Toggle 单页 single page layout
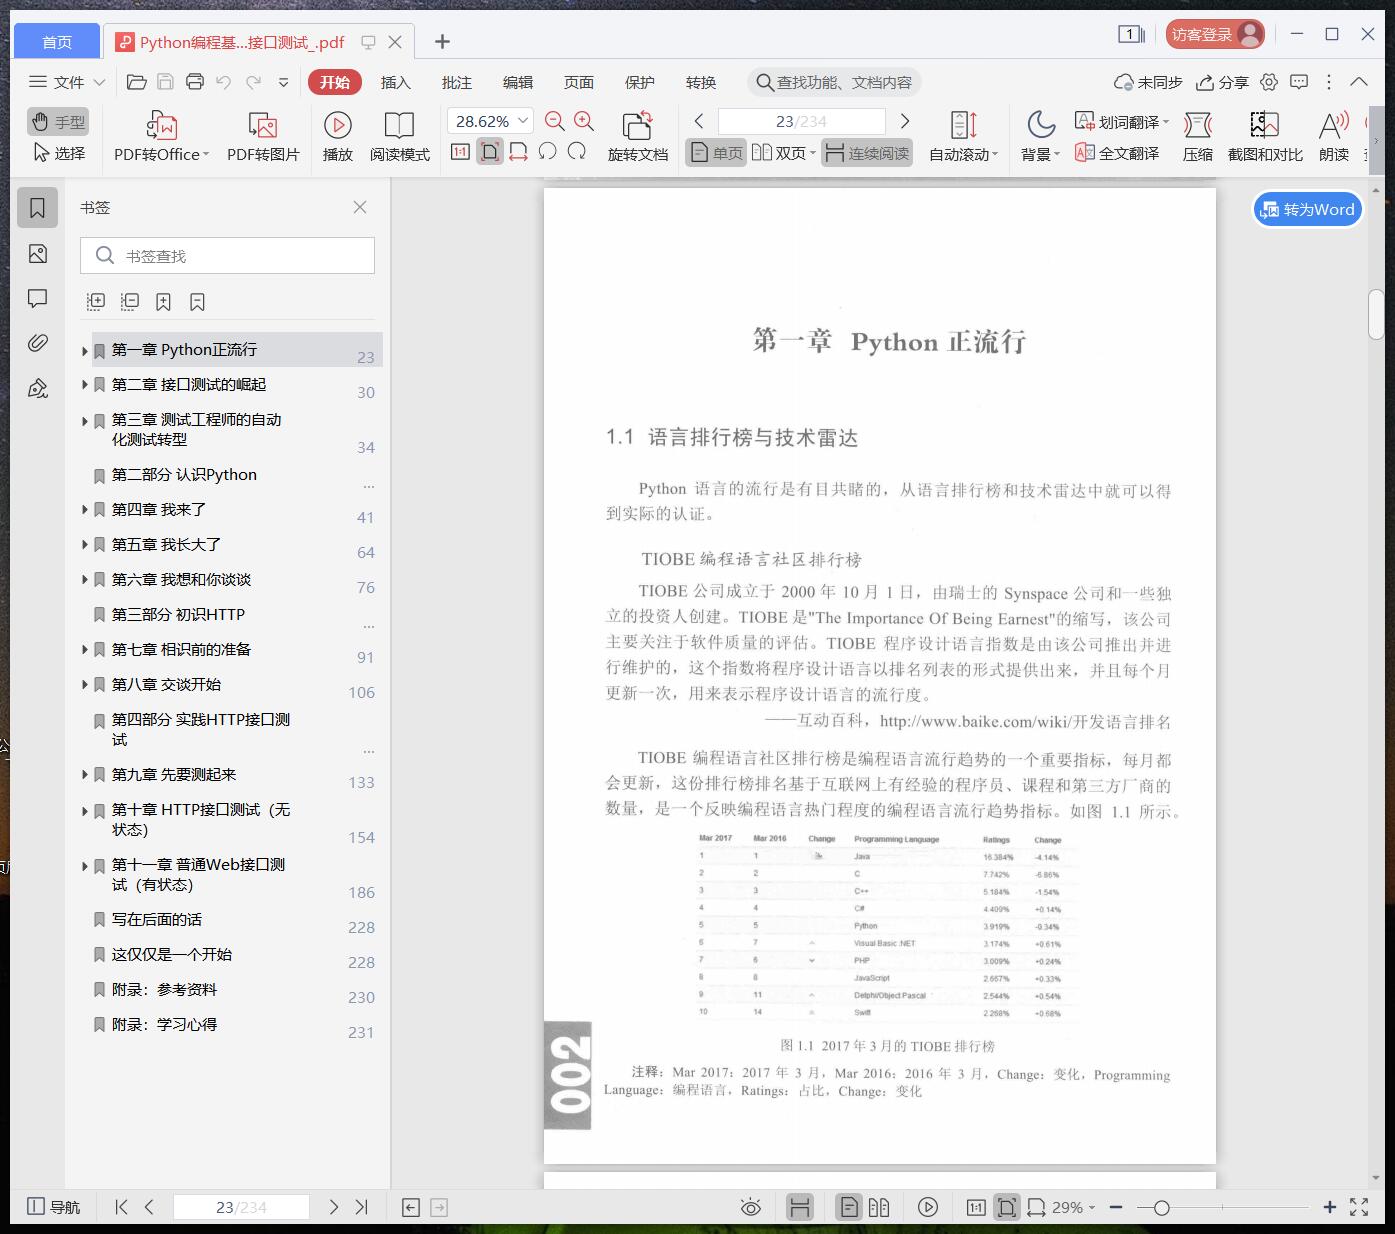The height and width of the screenshot is (1234, 1395). pos(716,153)
